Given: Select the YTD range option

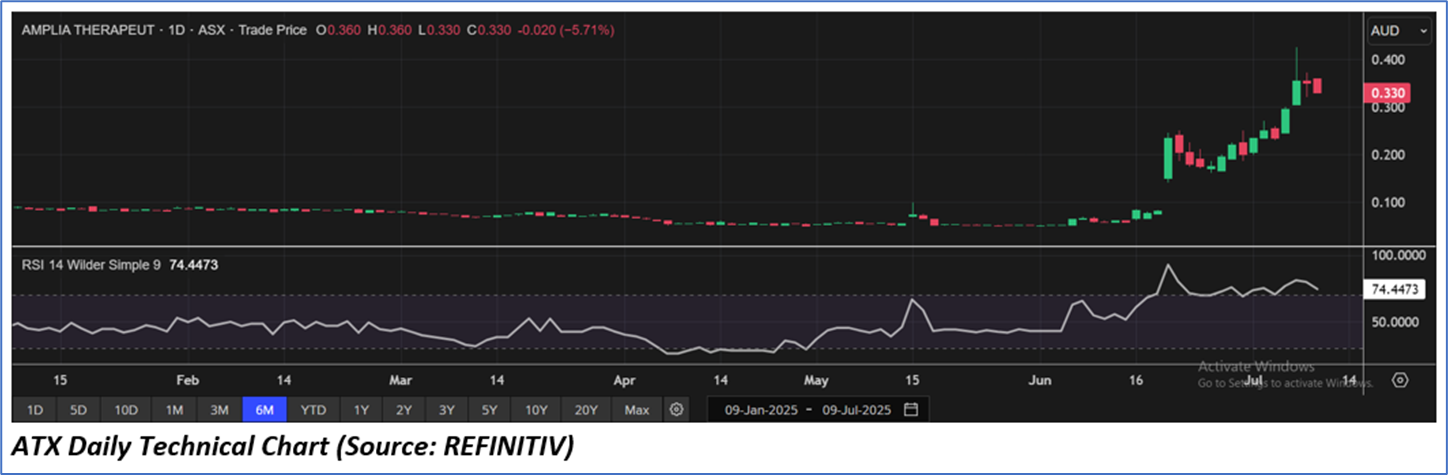Looking at the screenshot, I should click(313, 410).
